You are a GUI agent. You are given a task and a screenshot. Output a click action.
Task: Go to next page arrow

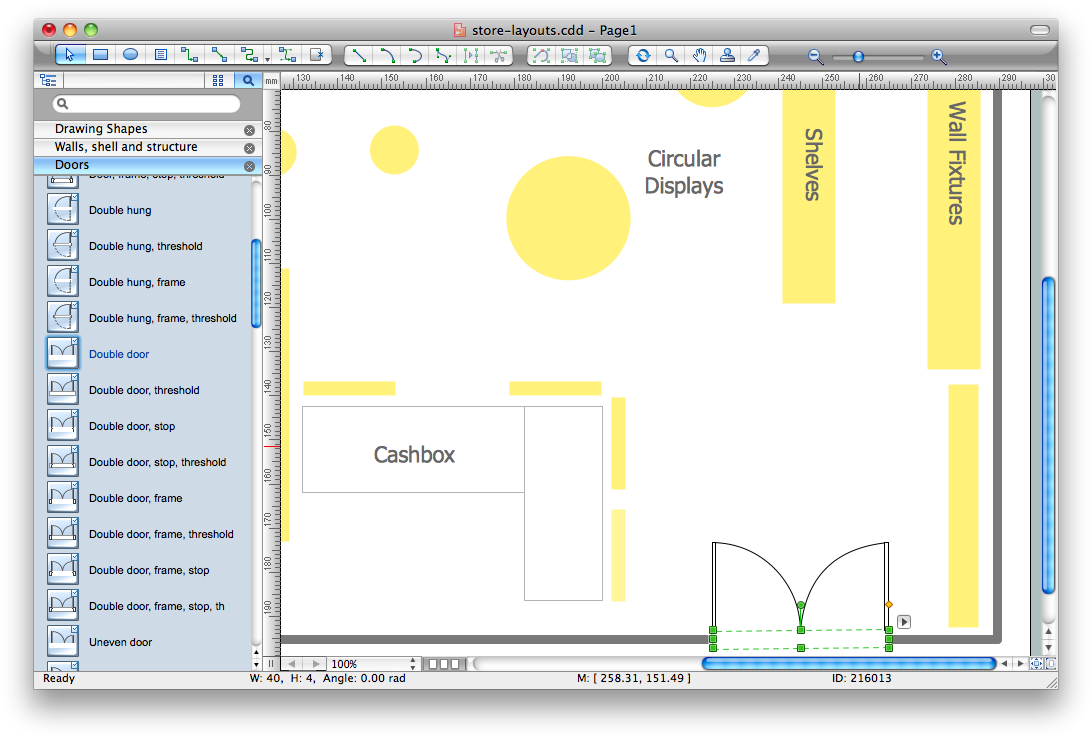click(316, 664)
